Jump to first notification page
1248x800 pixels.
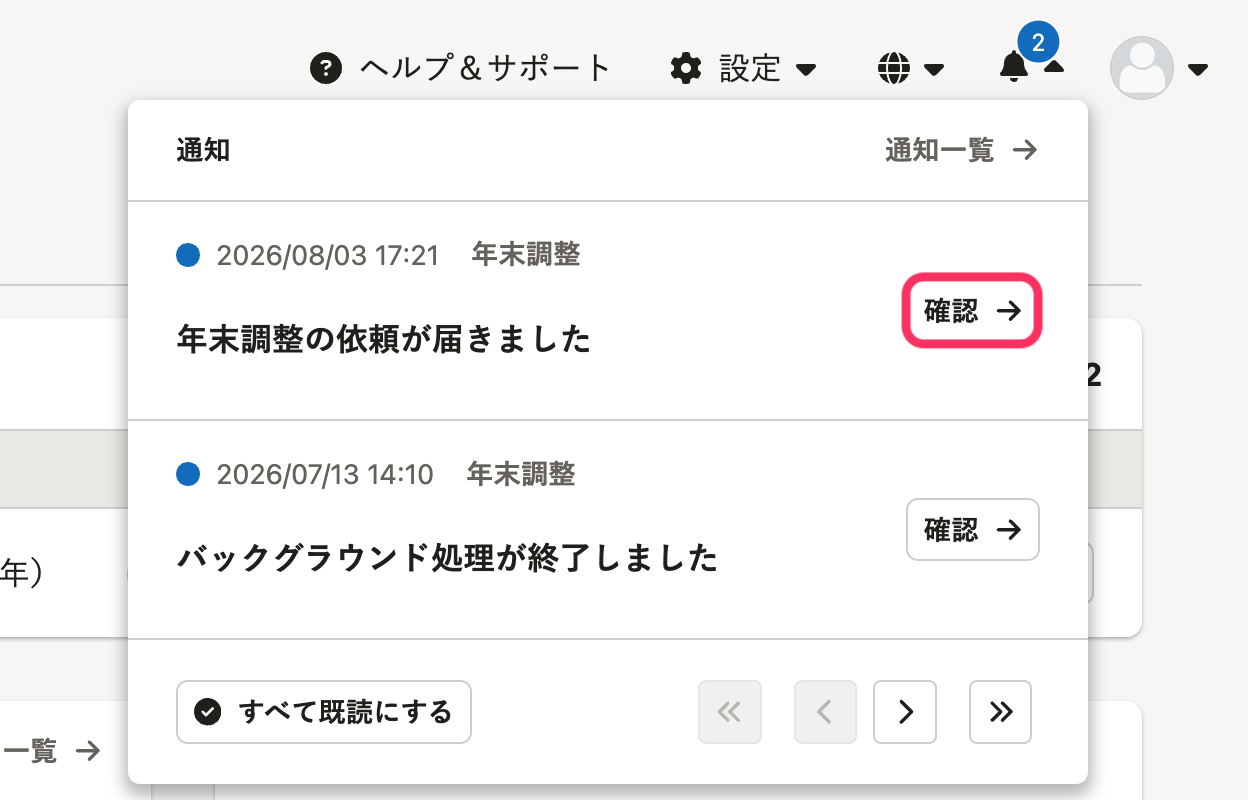[x=730, y=712]
